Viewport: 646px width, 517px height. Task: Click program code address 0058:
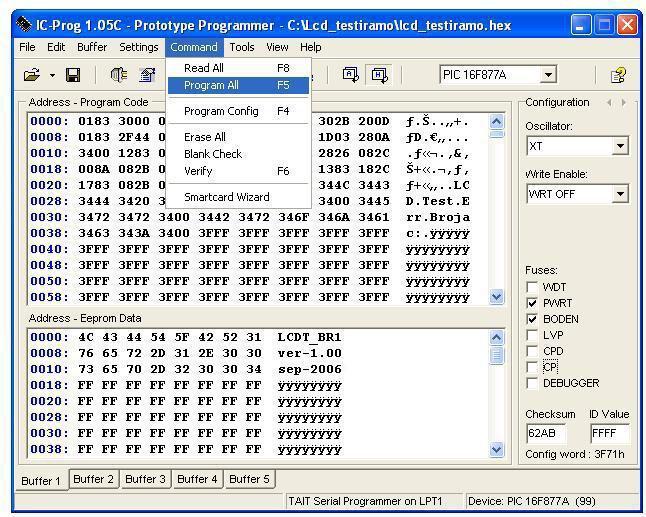(49, 297)
